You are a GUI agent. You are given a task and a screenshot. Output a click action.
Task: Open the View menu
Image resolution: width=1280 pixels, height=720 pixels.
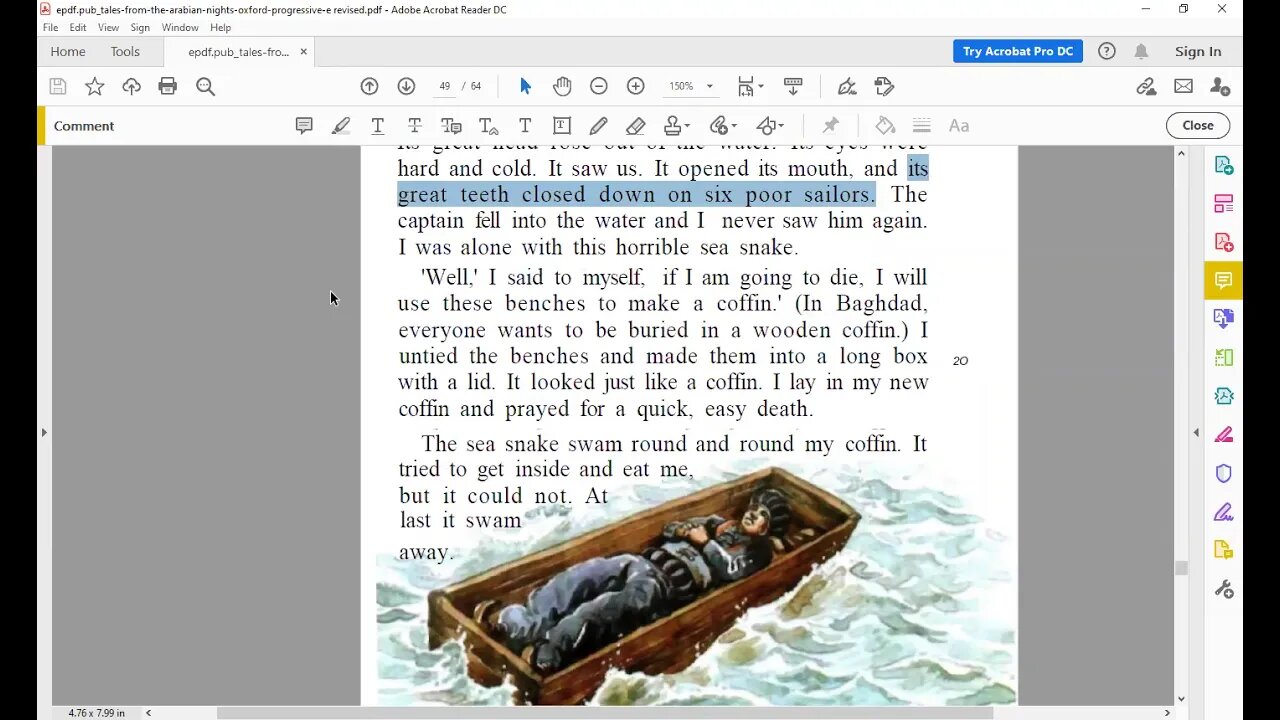[x=108, y=28]
